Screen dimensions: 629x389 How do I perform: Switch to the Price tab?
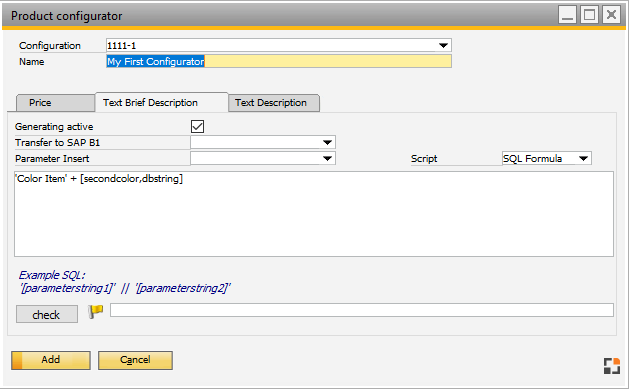(55, 103)
